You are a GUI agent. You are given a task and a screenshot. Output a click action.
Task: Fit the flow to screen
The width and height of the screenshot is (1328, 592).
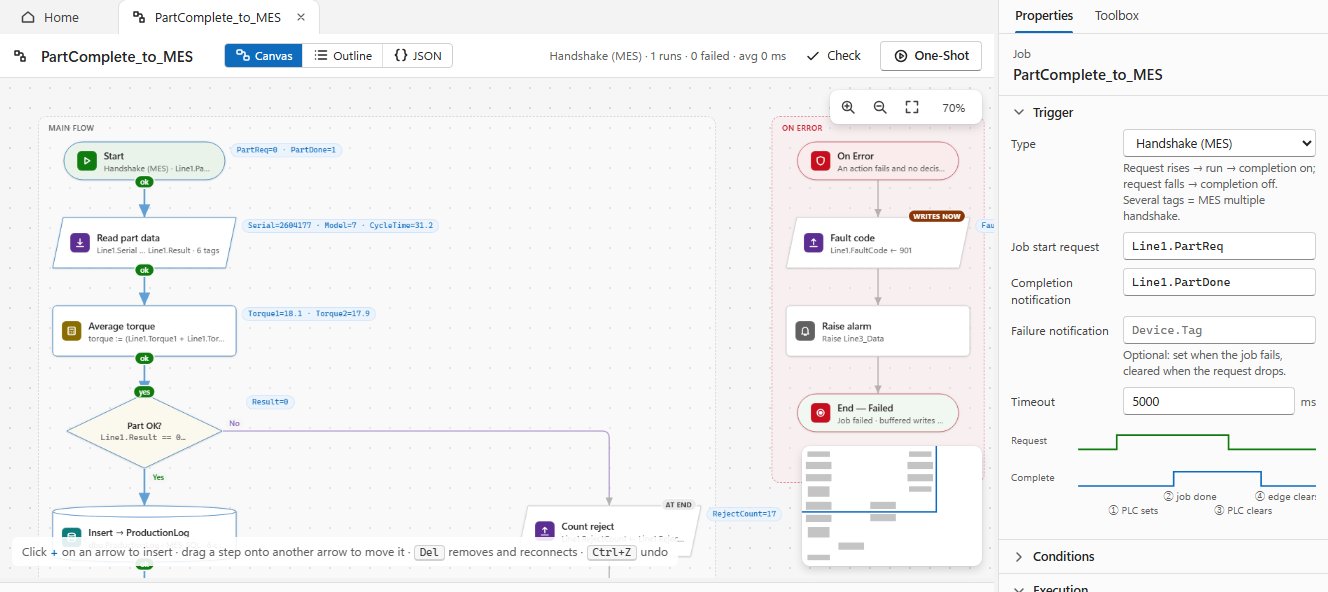(x=912, y=107)
